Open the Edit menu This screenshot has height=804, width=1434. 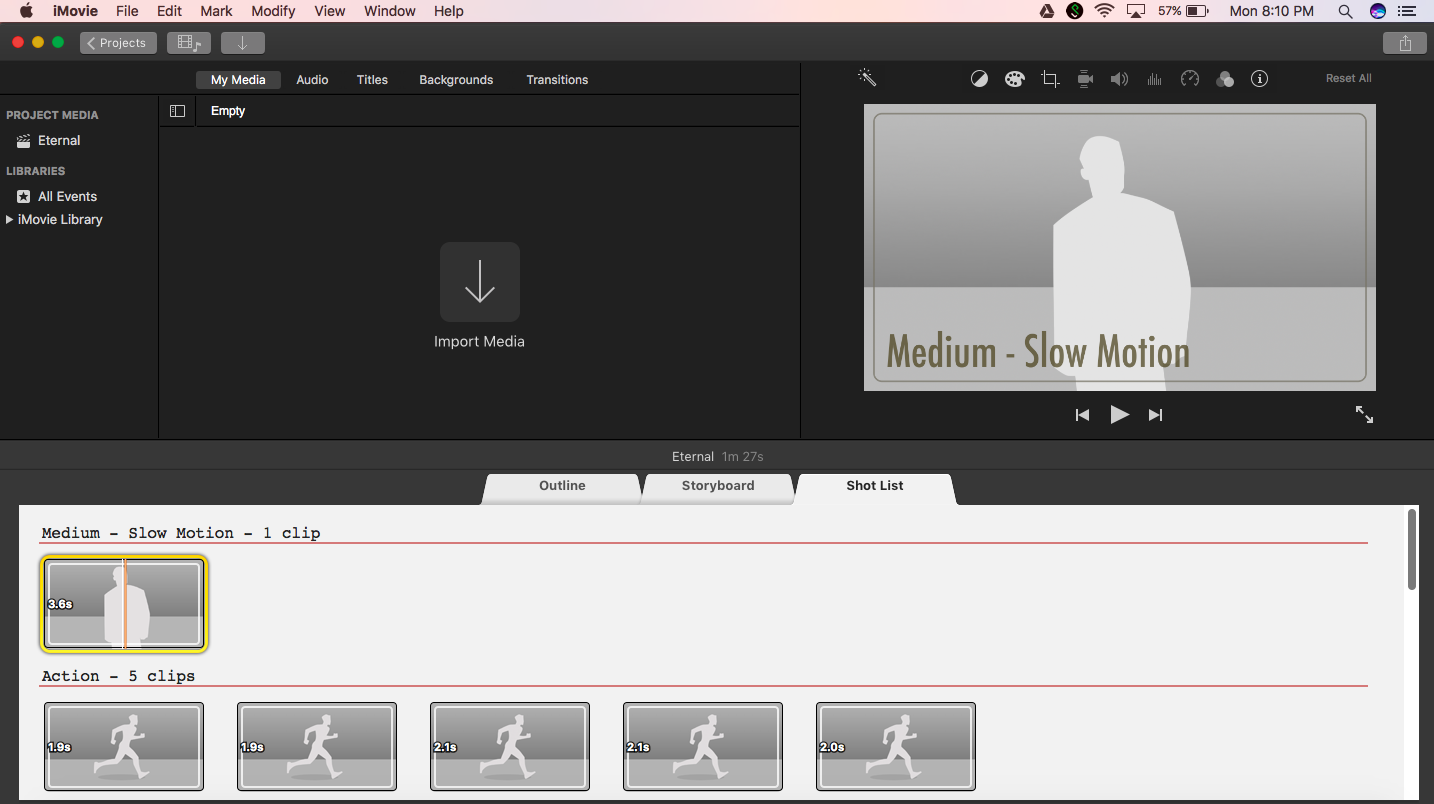(169, 11)
